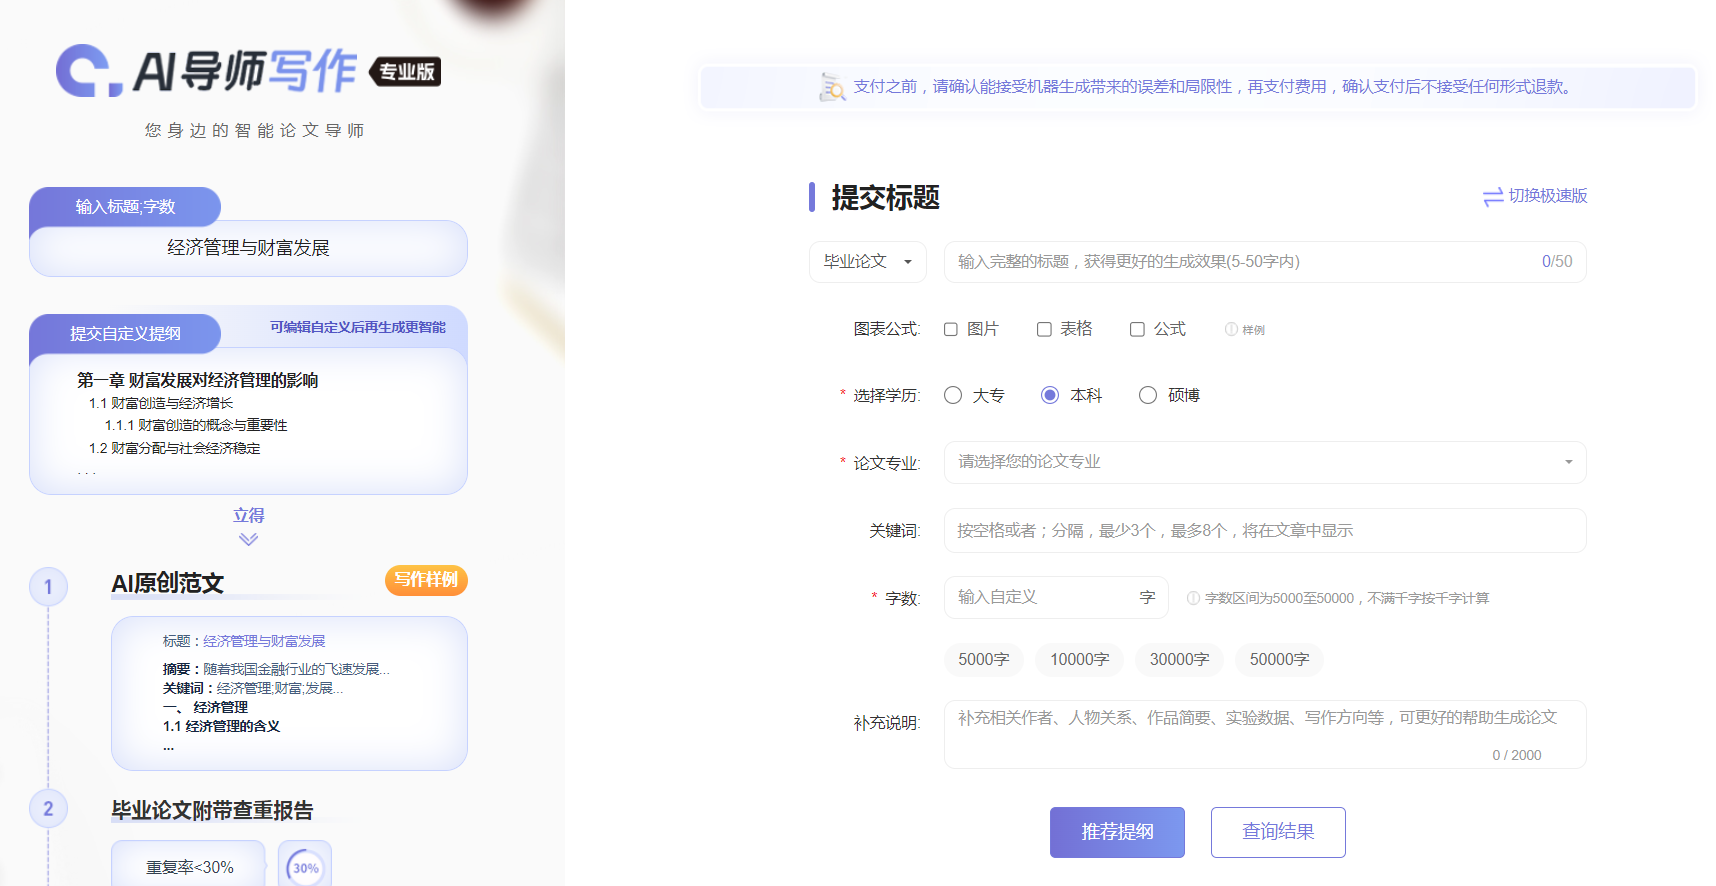
Task: Open the 毕业论文 type dropdown
Action: [867, 262]
